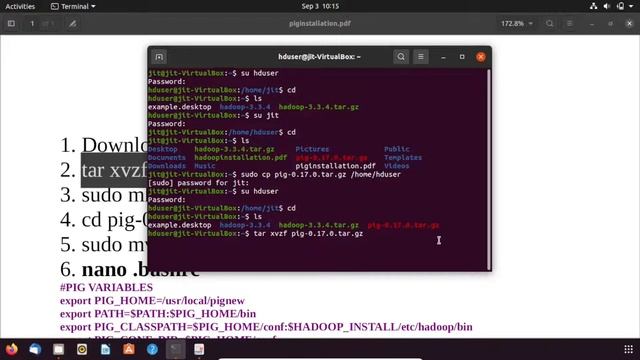The height and width of the screenshot is (360, 640).
Task: Open Ubuntu Software store in dock
Action: coord(129,349)
